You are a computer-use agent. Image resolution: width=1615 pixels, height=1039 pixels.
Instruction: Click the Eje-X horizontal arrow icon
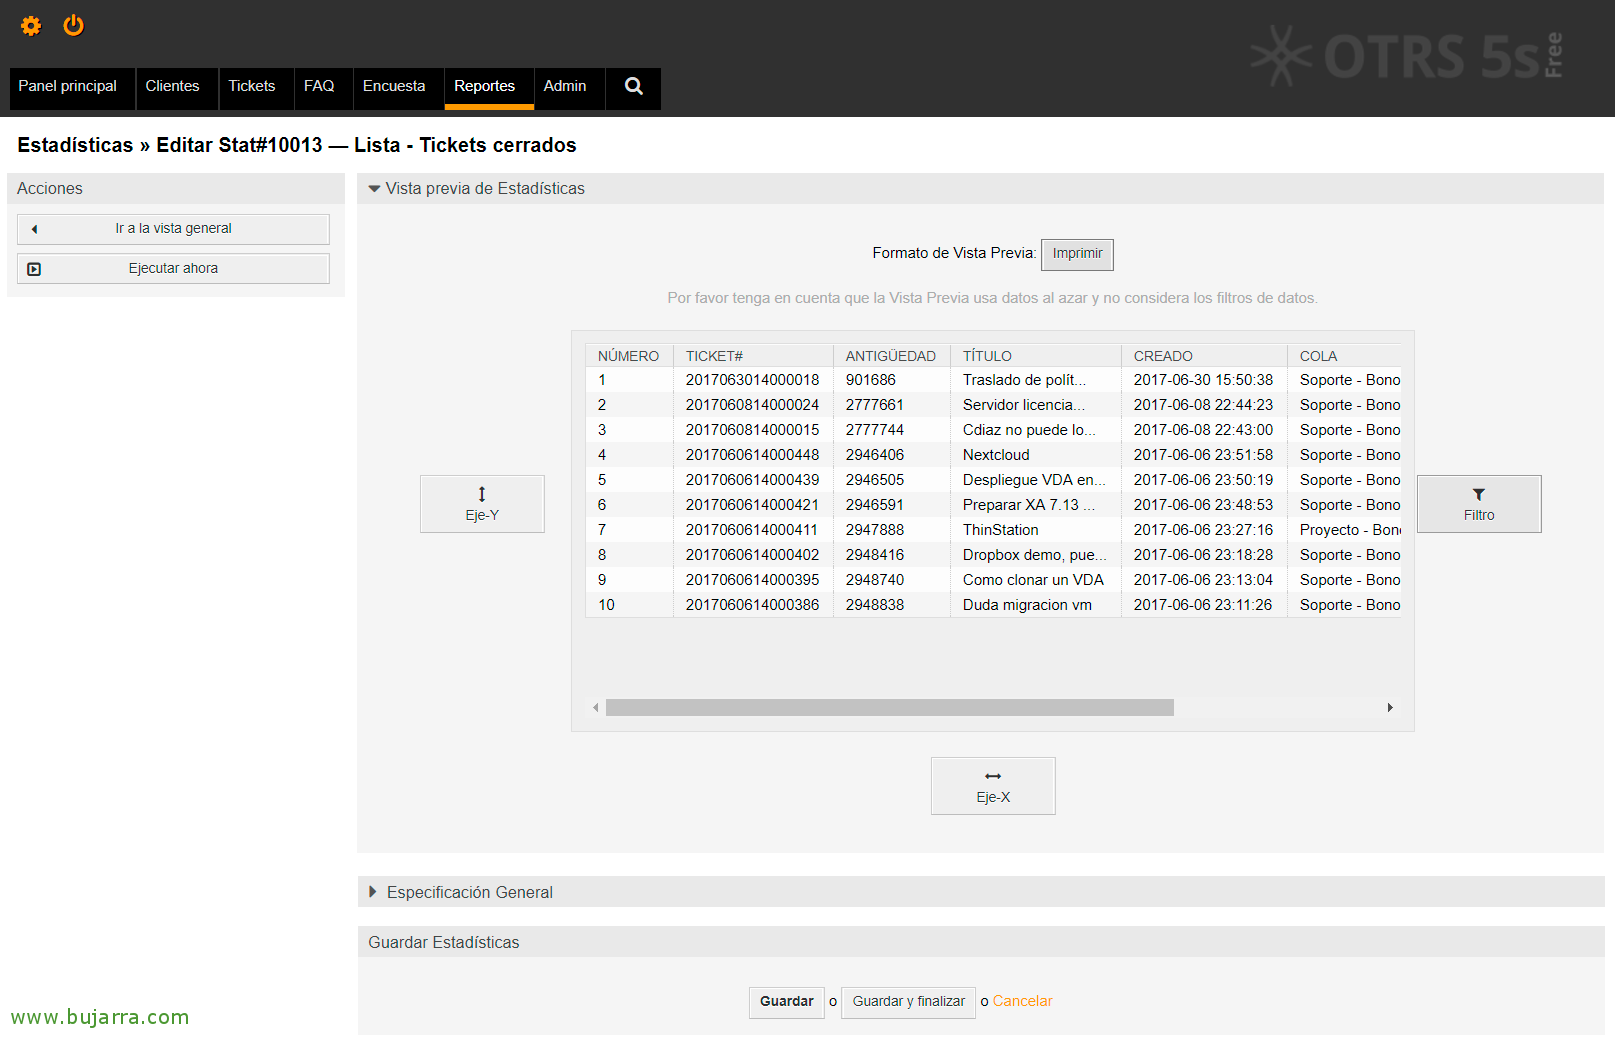click(x=992, y=777)
